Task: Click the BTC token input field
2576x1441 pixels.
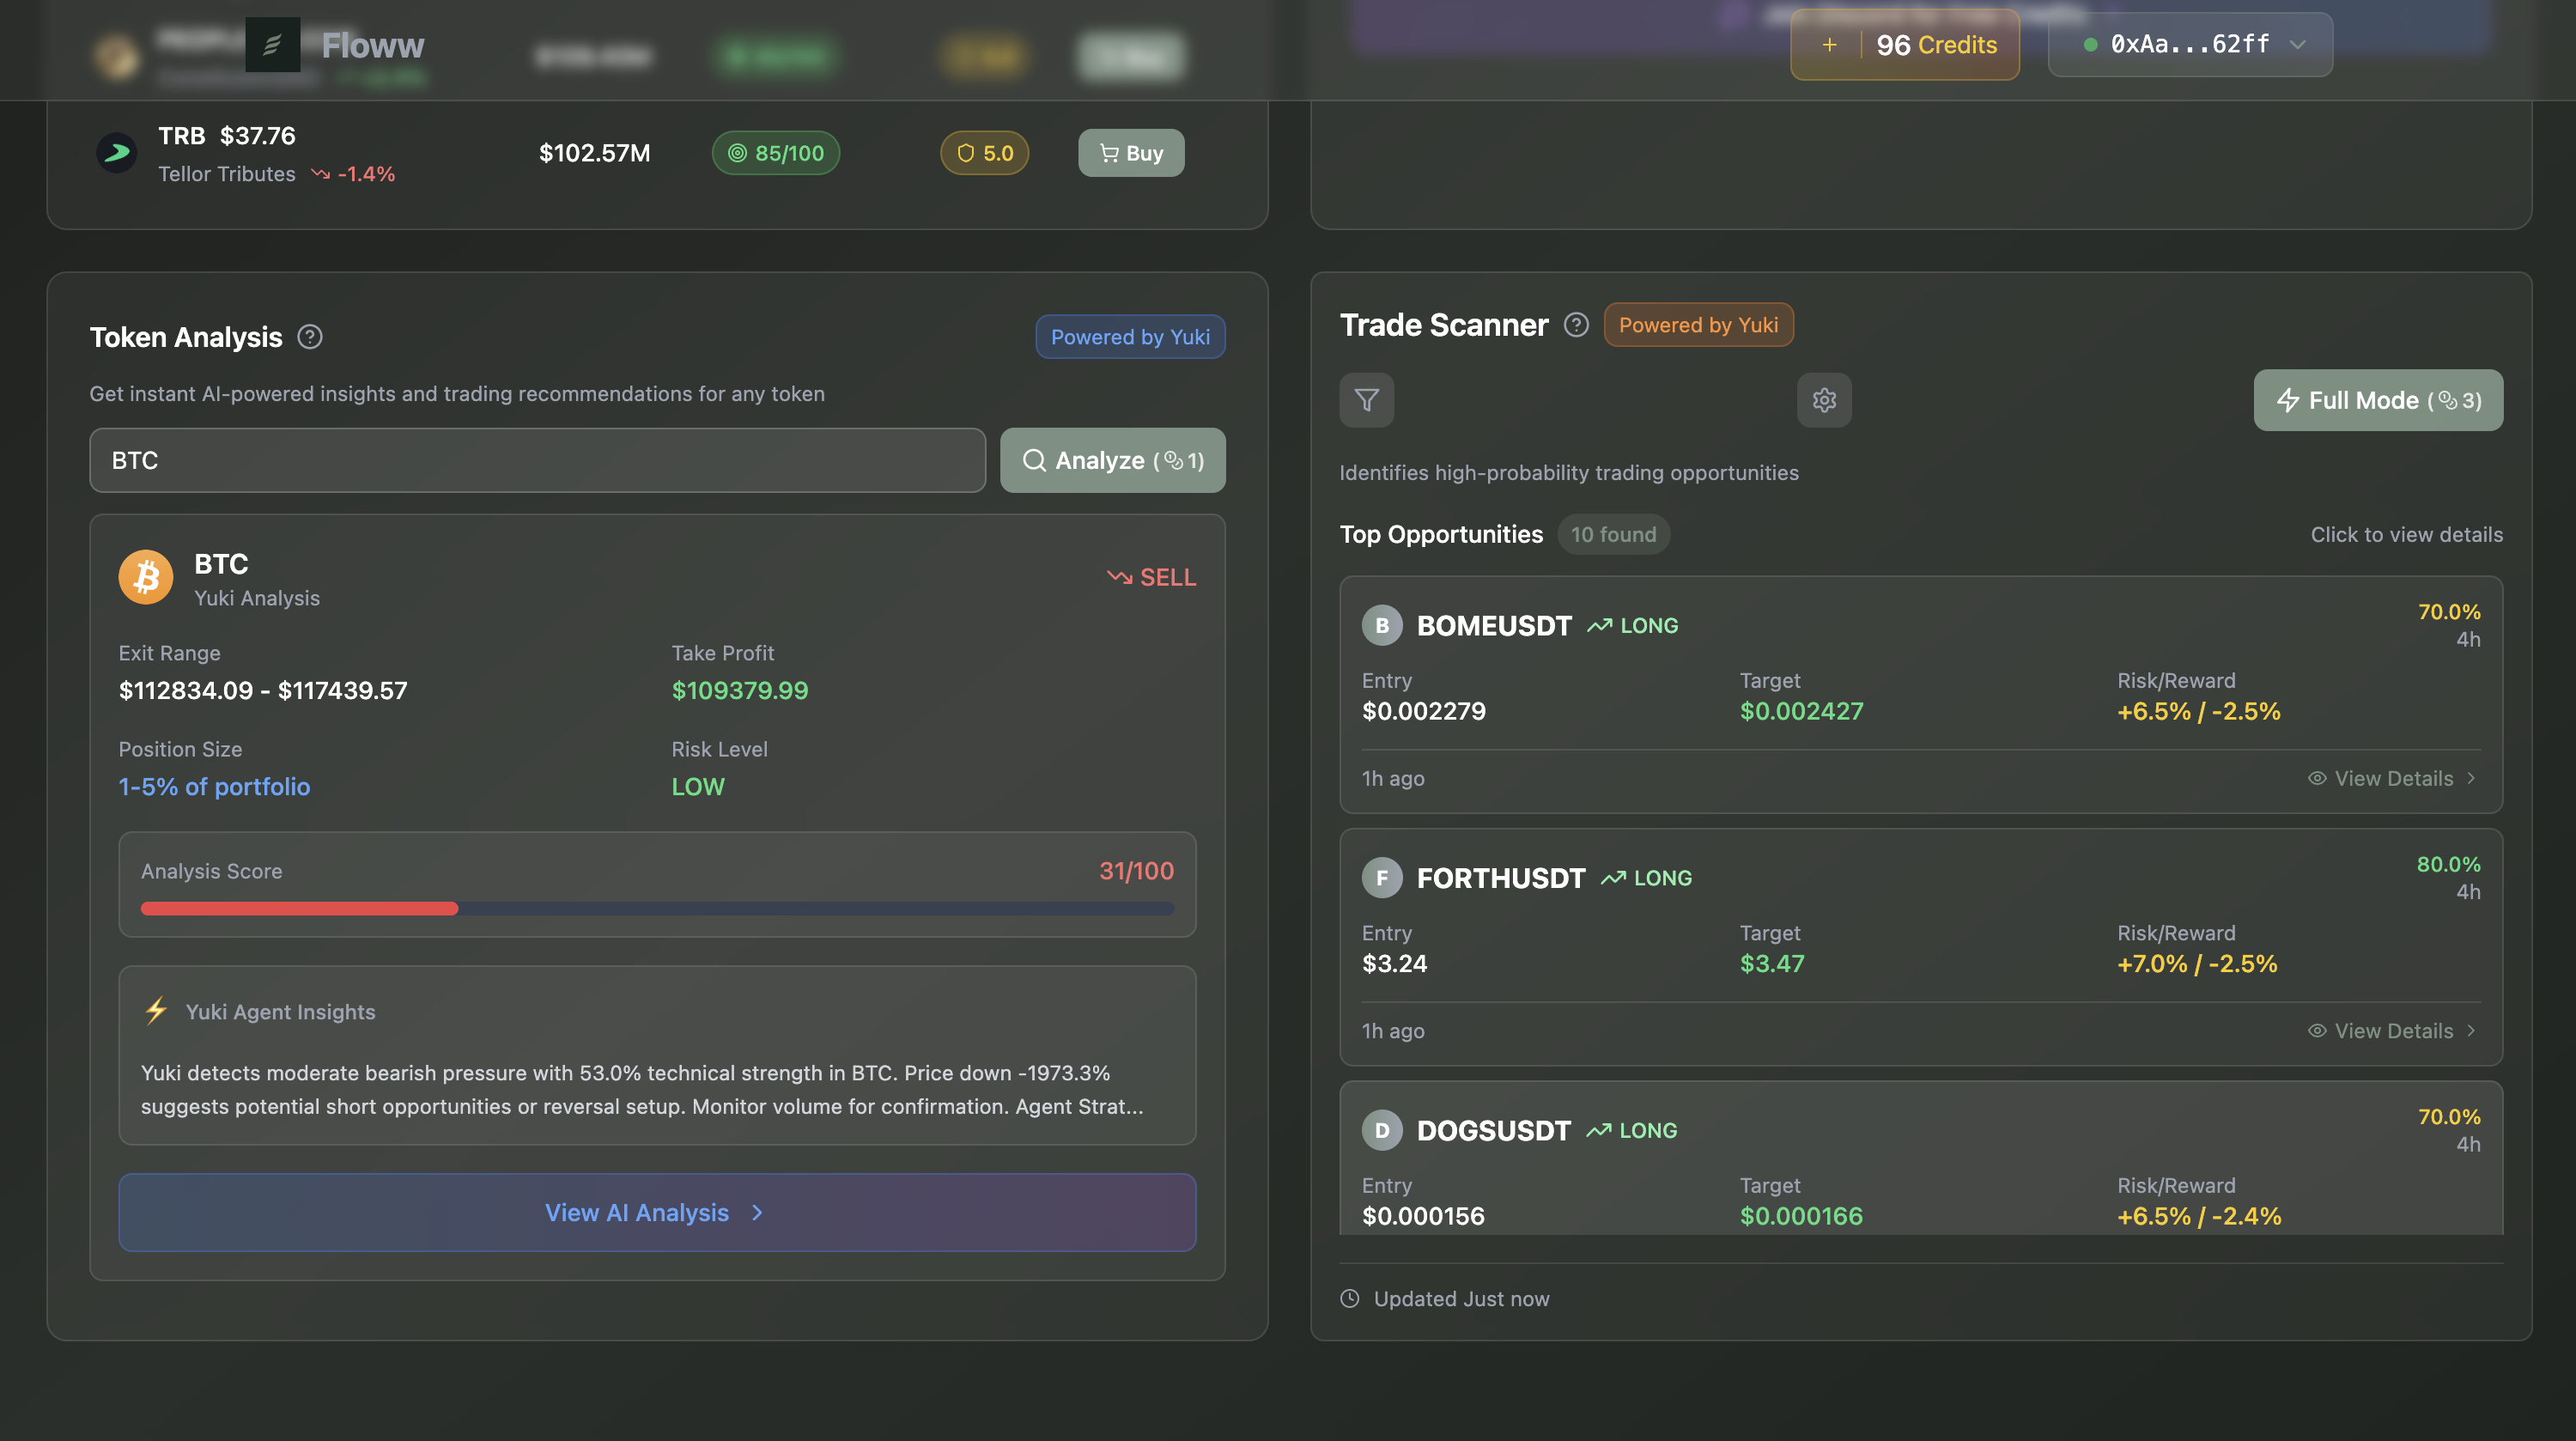Action: coord(537,460)
